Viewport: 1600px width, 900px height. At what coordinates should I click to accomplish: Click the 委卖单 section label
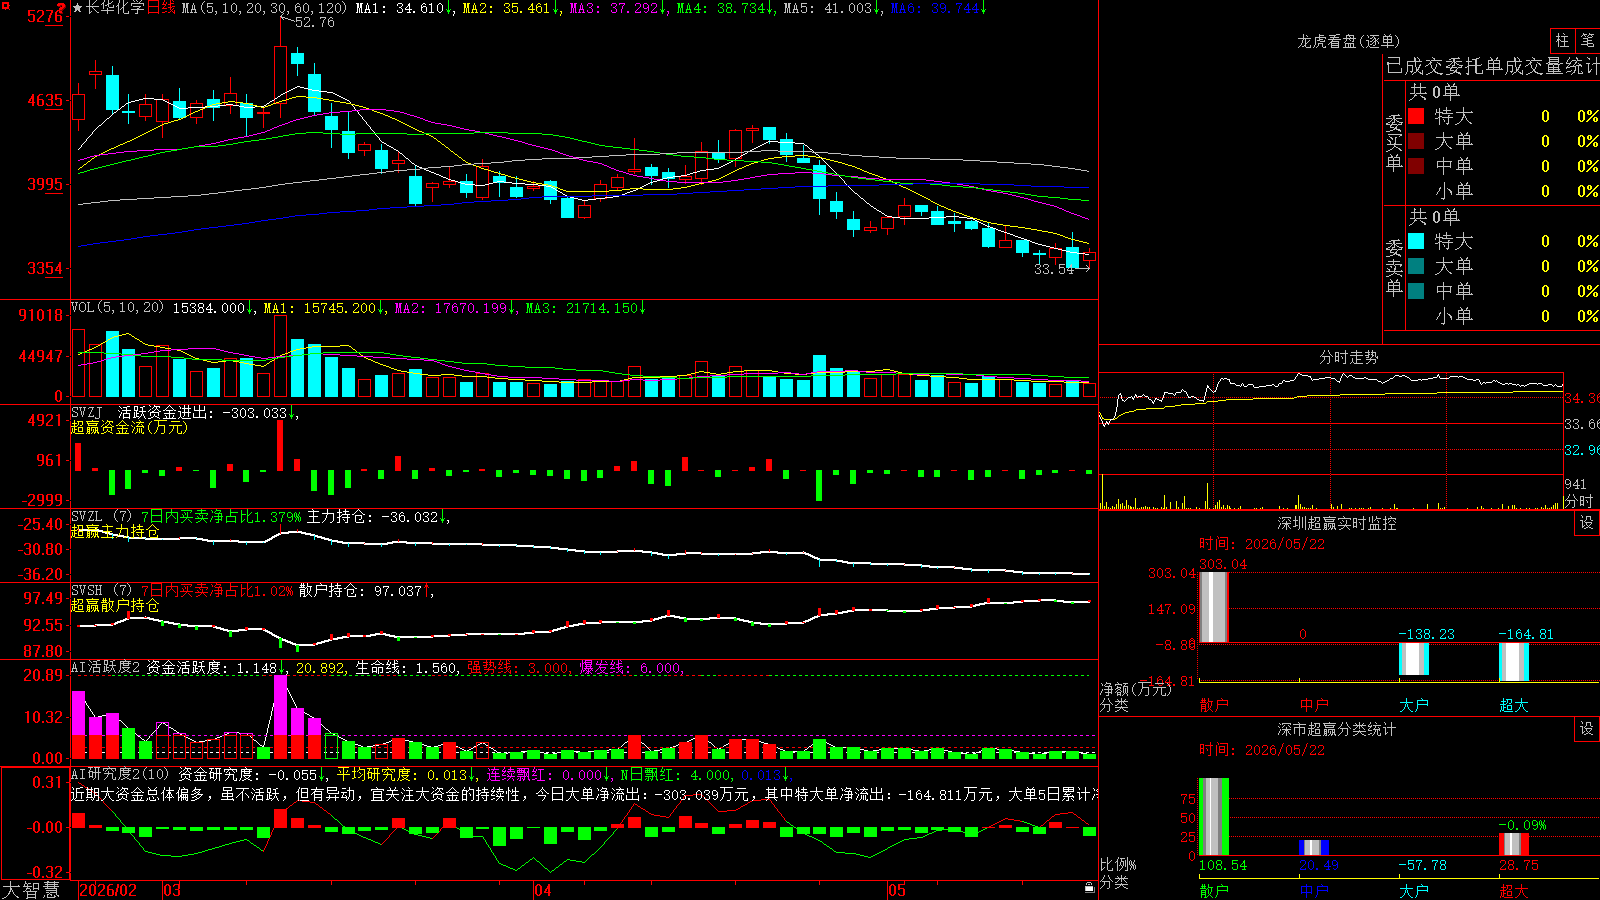pos(1394,267)
